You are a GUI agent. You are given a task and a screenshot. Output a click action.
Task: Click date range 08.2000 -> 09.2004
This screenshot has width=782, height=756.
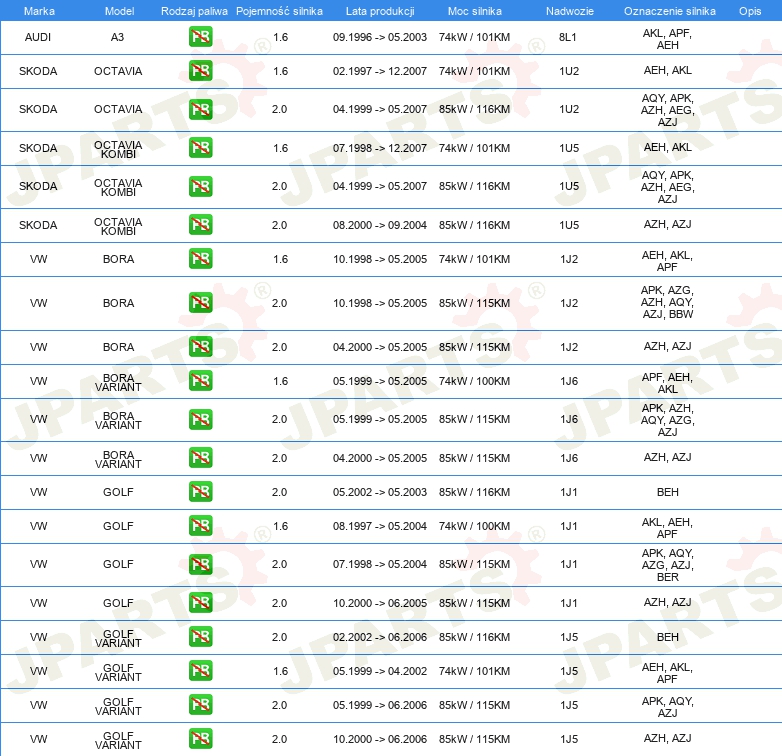point(380,225)
